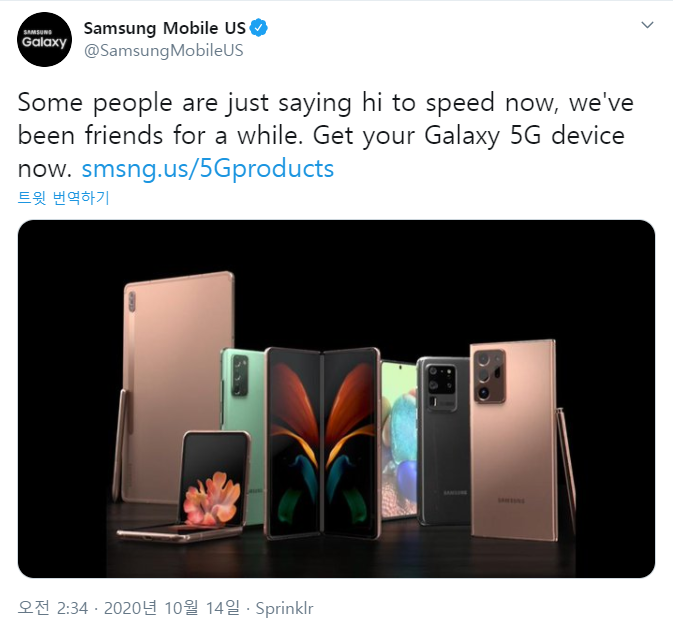Open the Samsung Mobile US display name

(165, 28)
